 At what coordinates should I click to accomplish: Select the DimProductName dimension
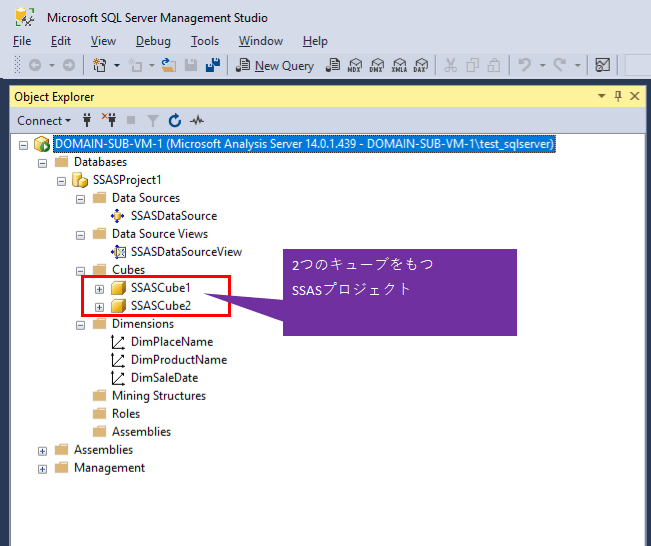(x=178, y=360)
